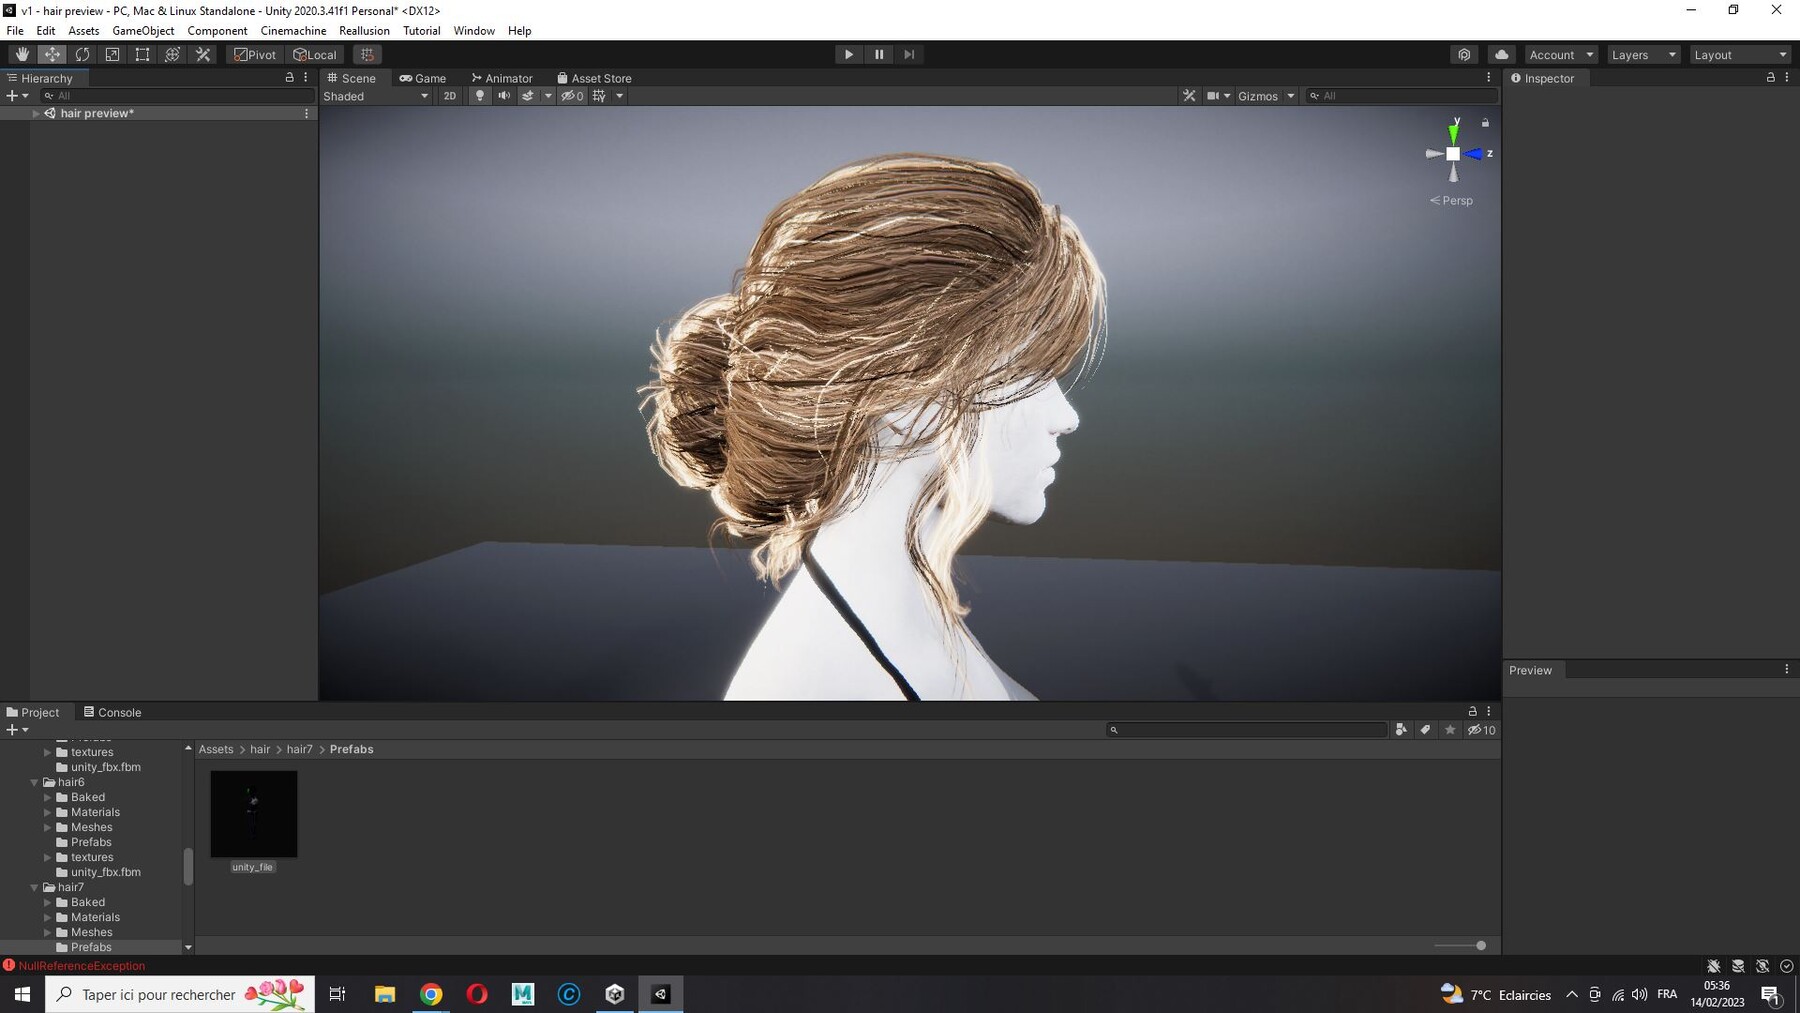Click the Hierarchy search field
The width and height of the screenshot is (1800, 1013).
177,96
